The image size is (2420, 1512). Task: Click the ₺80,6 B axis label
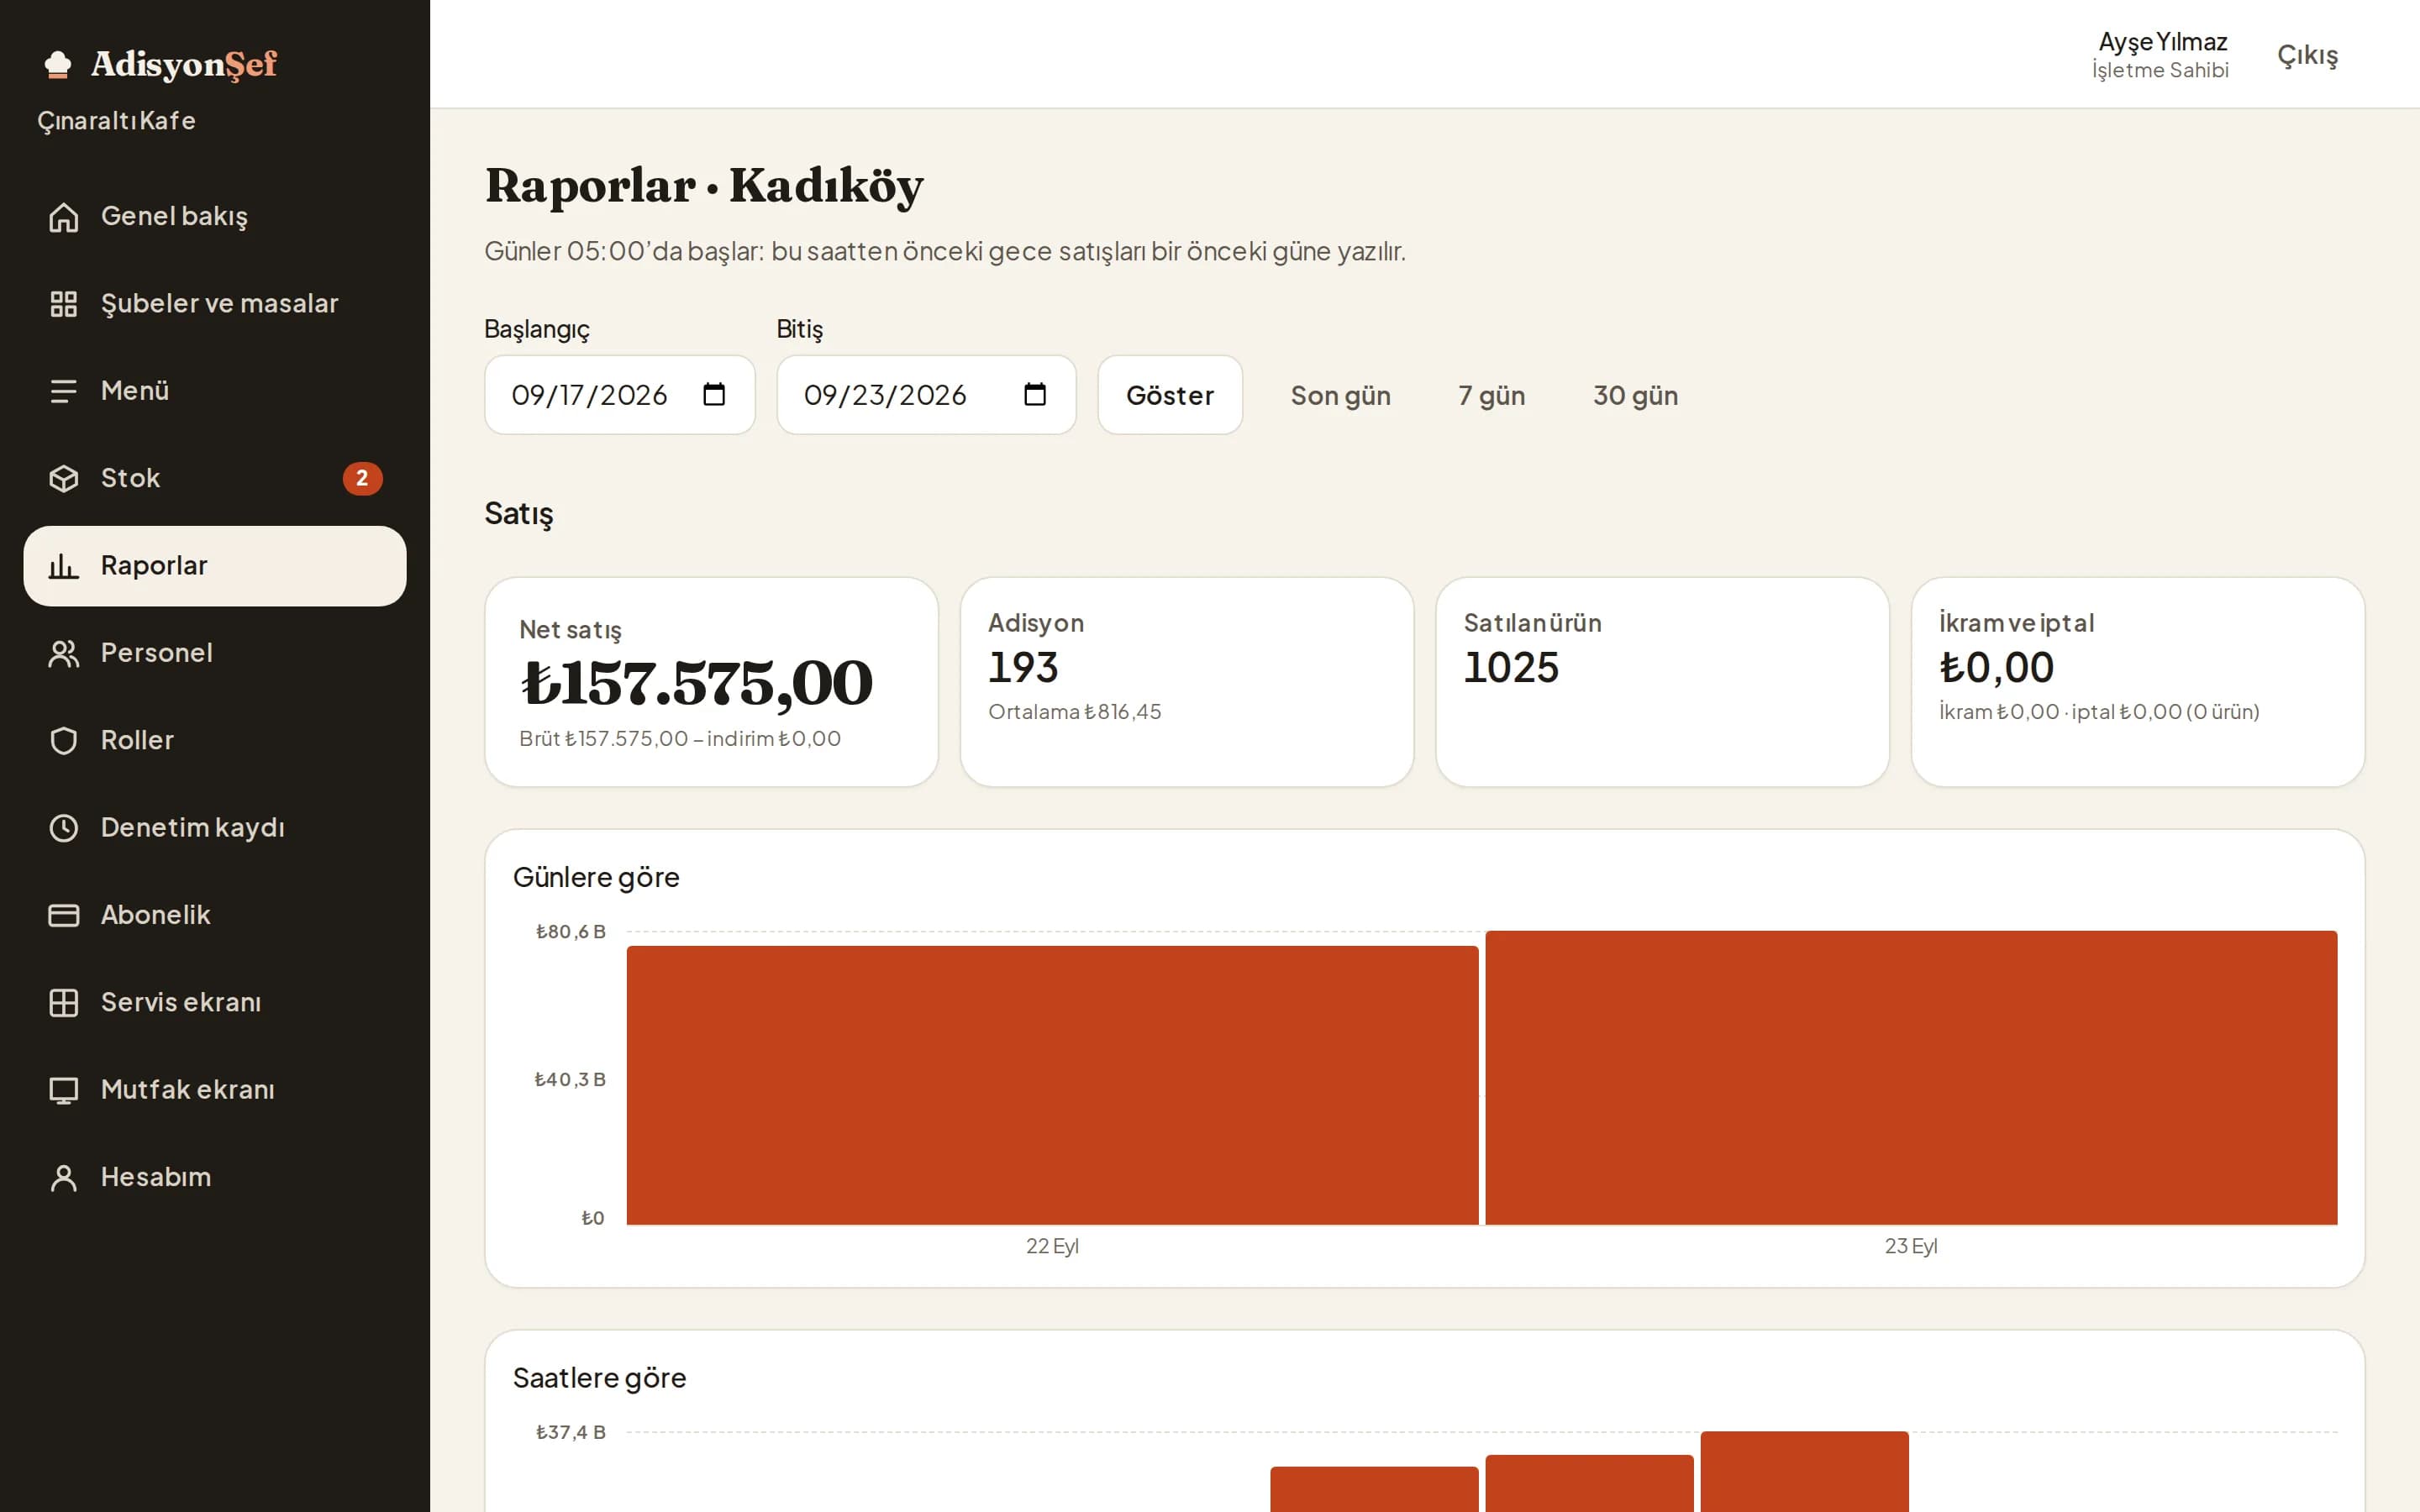coord(570,932)
